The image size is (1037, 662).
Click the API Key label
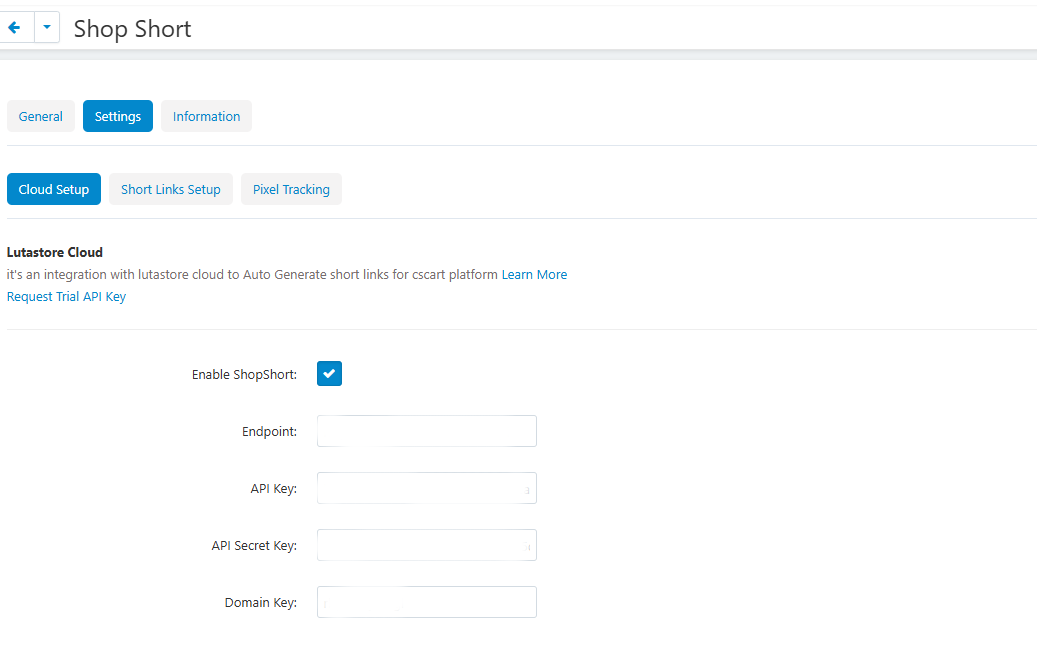[273, 489]
